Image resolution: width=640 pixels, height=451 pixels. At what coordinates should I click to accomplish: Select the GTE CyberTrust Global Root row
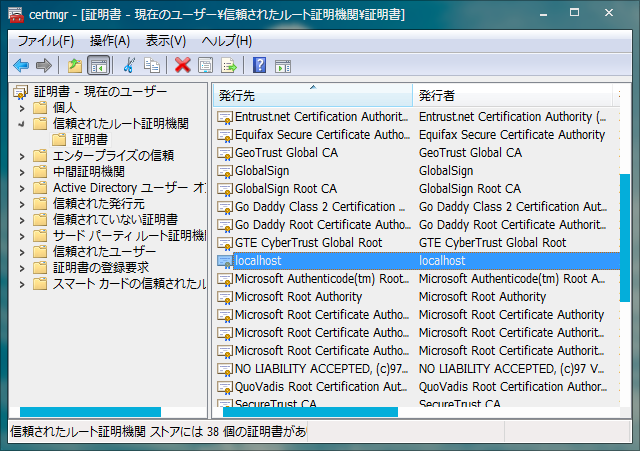tap(416, 243)
